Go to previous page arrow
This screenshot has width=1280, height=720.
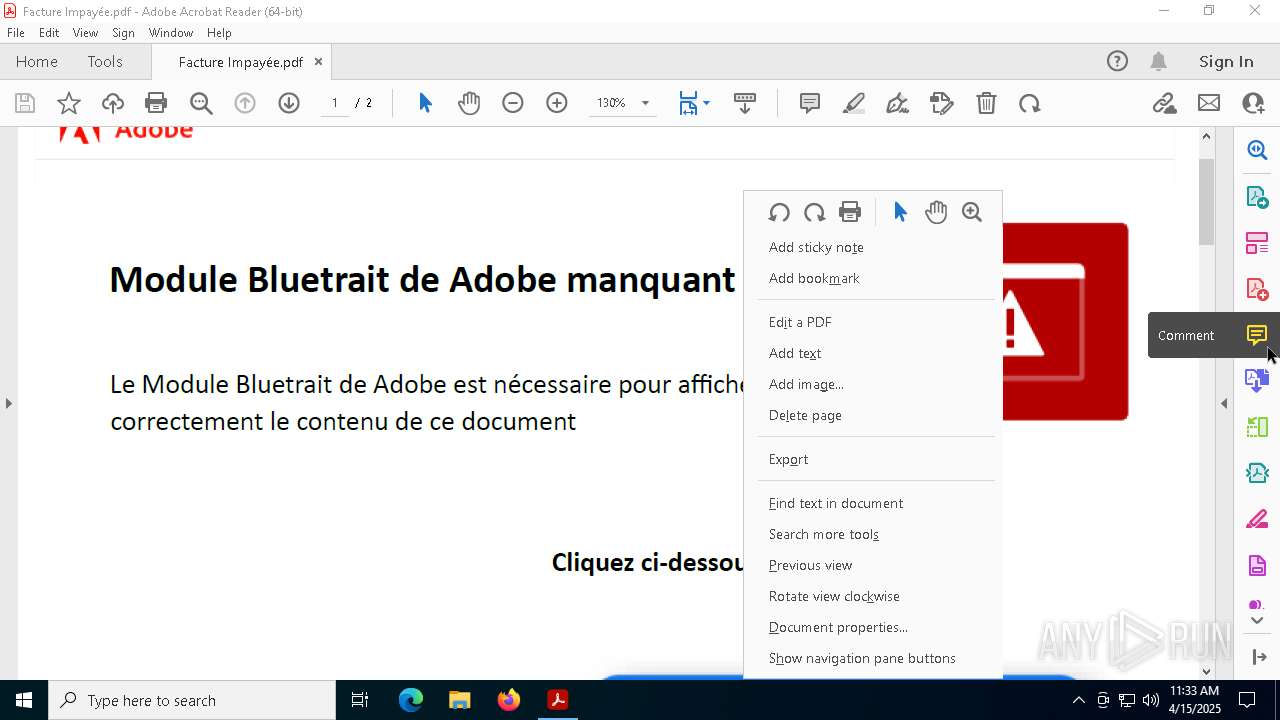pos(245,103)
